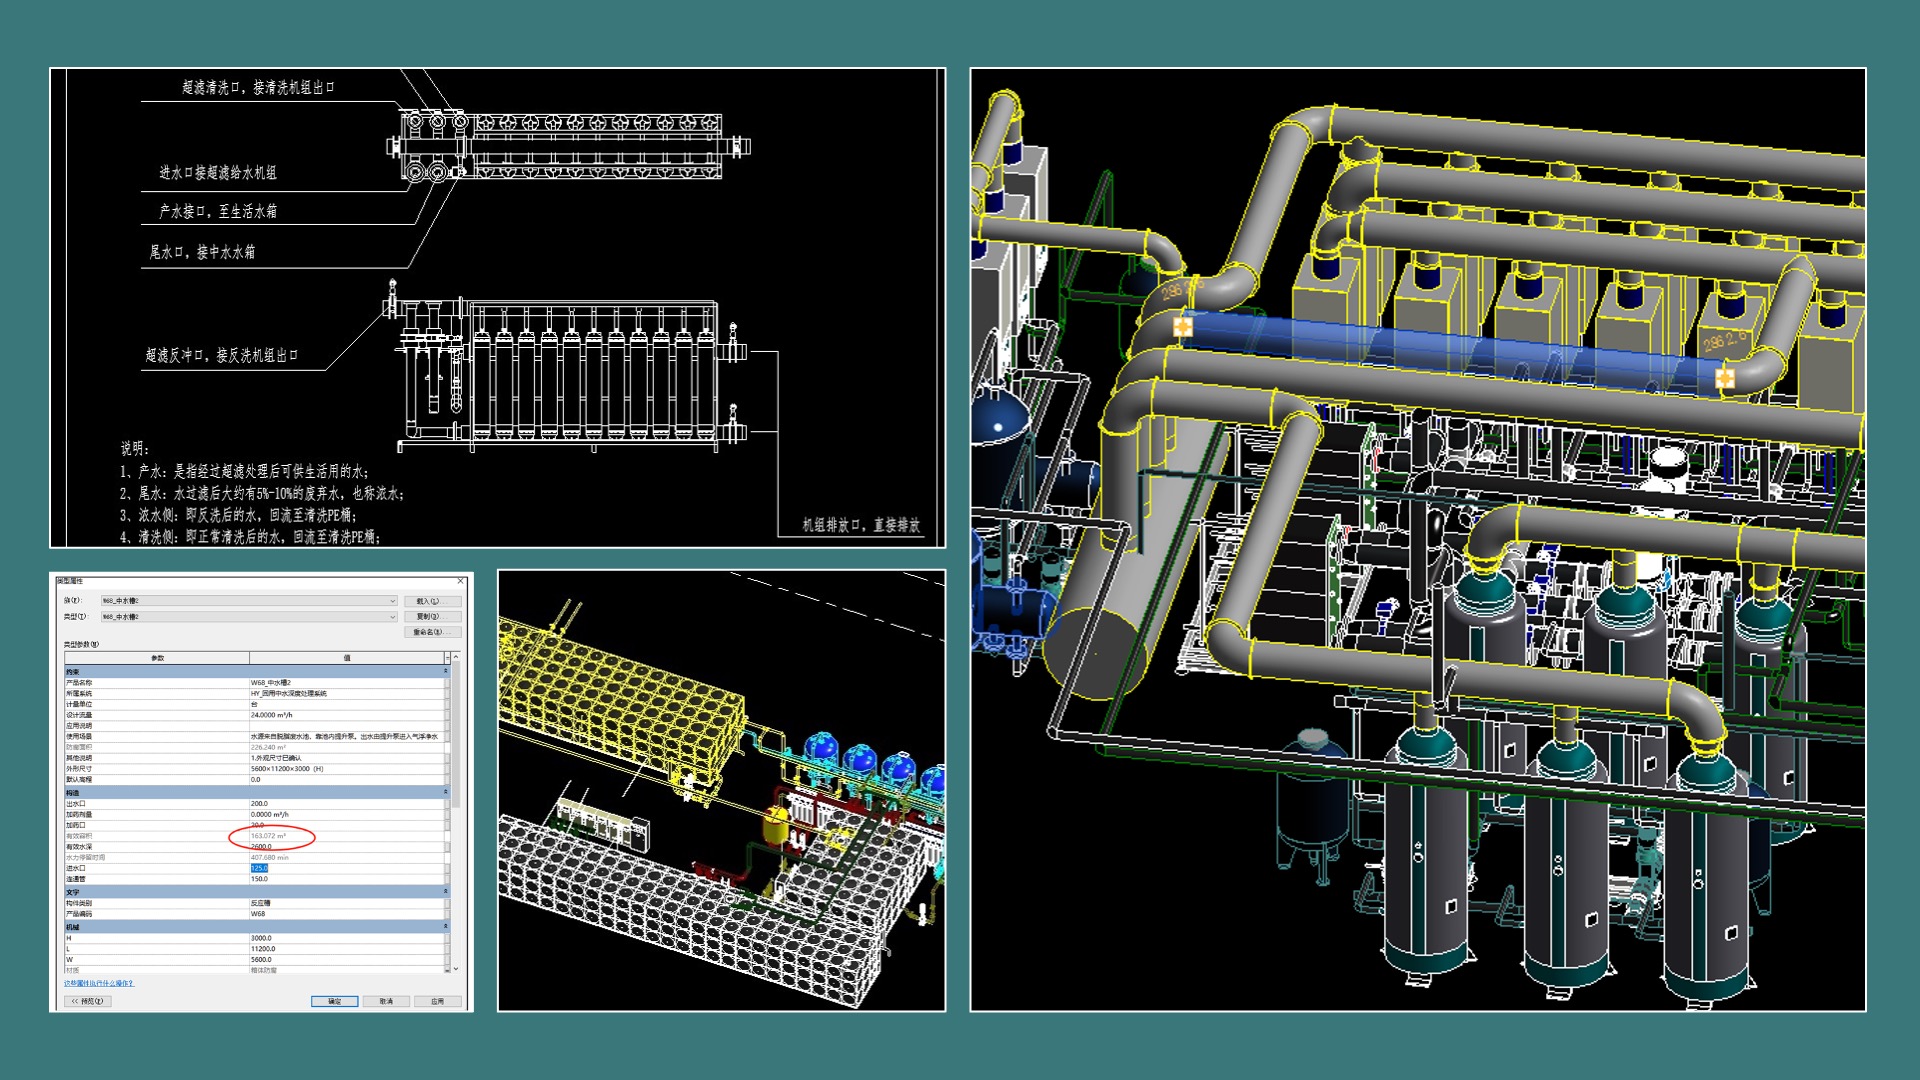Click the 进水口 value field 125.0
Image resolution: width=1920 pixels, height=1080 pixels.
[259, 868]
